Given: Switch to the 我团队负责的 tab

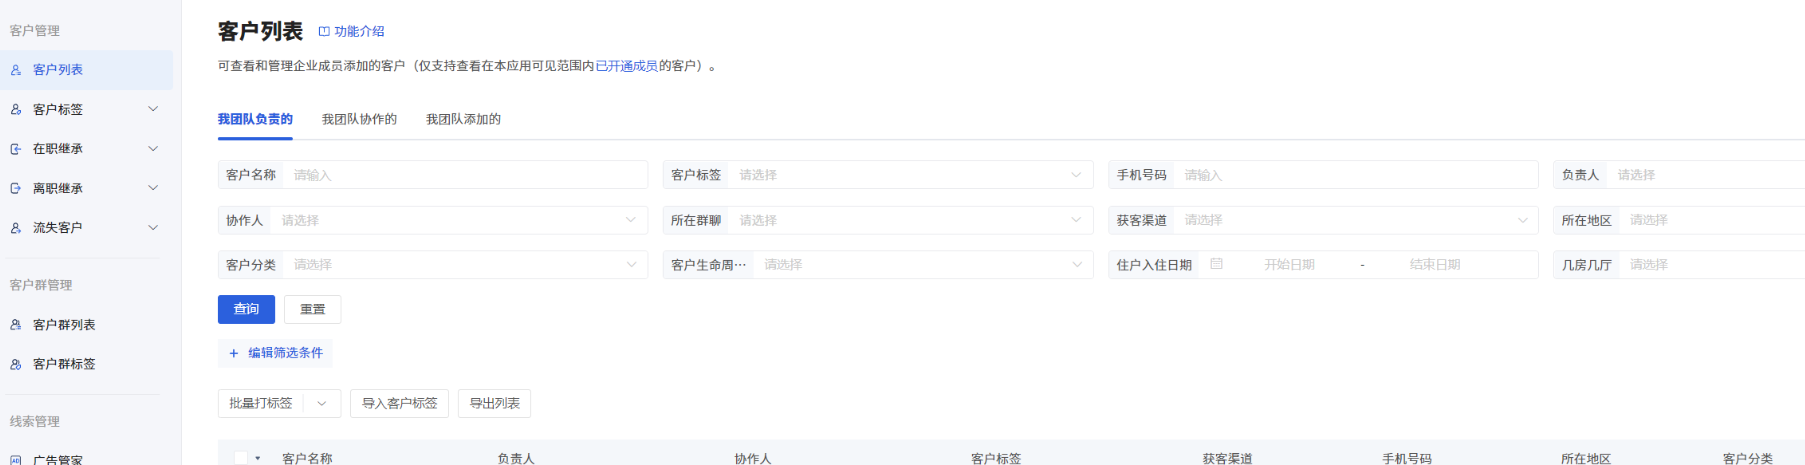Looking at the screenshot, I should click(255, 119).
